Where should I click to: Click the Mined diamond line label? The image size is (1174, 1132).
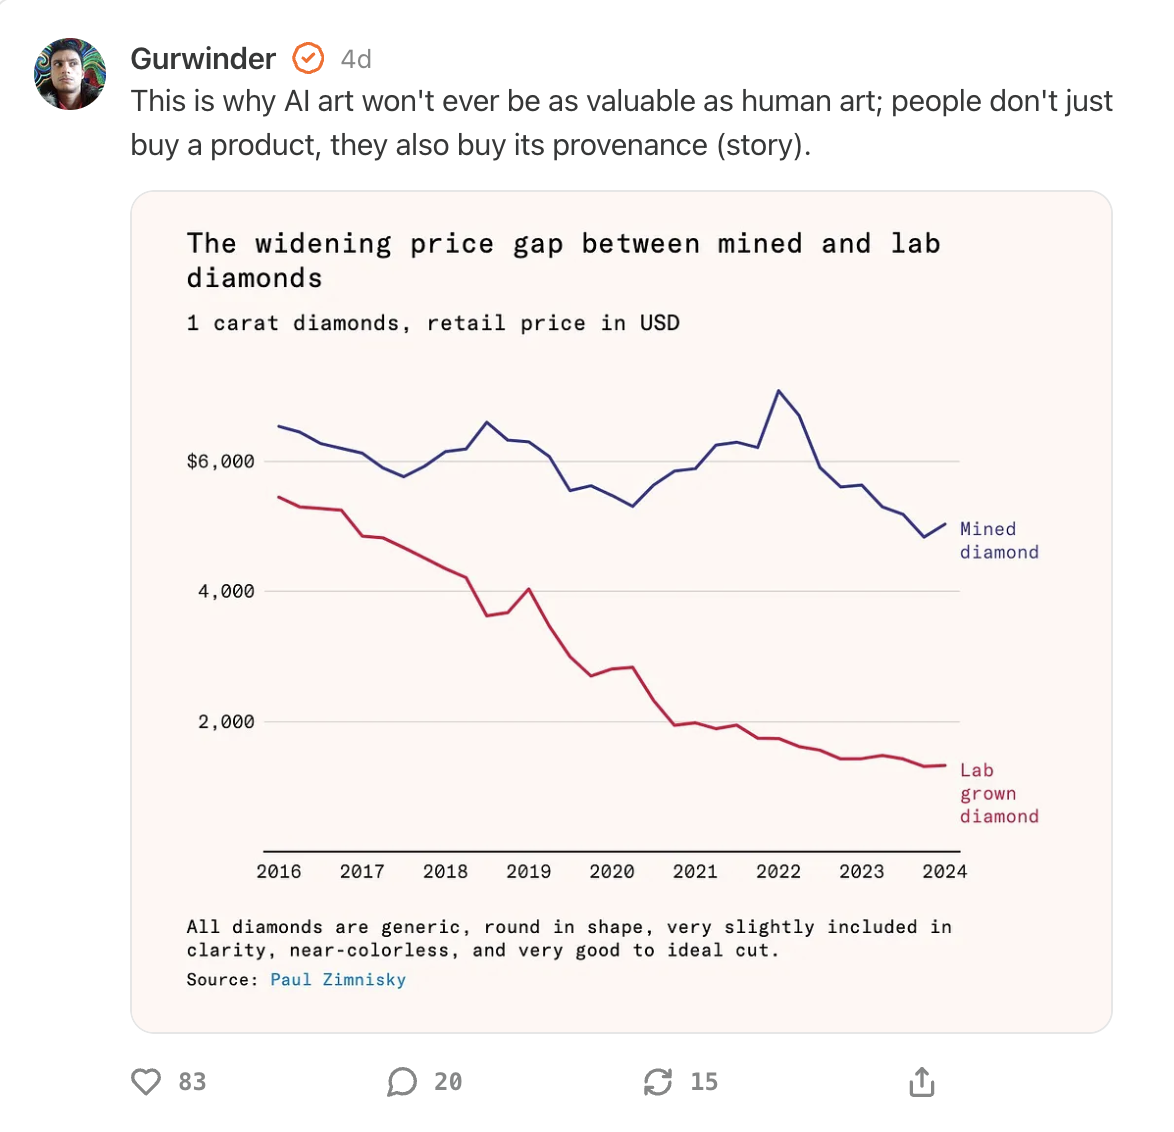pyautogui.click(x=998, y=541)
